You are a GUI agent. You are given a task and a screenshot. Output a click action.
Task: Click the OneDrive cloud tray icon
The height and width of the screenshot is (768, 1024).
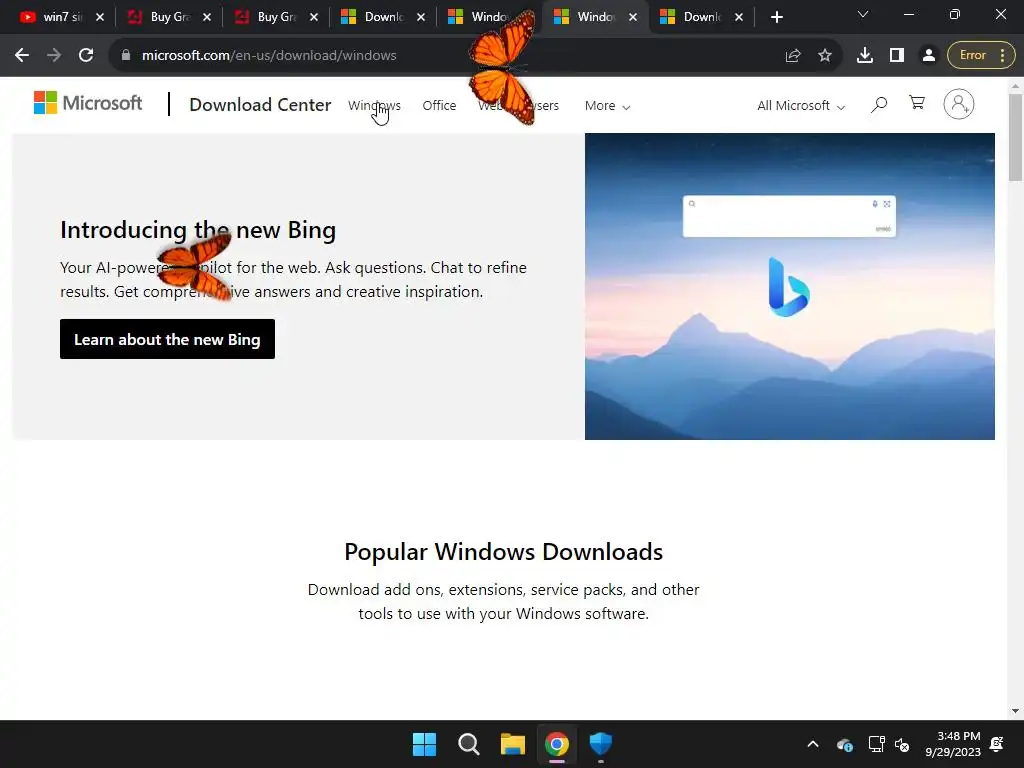coord(844,744)
